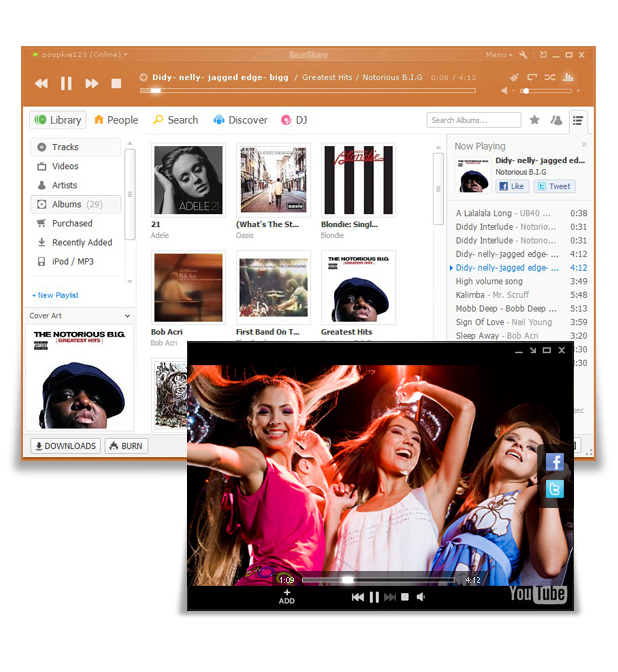Viewport: 618px width, 672px height.
Task: Select 'A Lalalala Long - UB40' in playlist
Action: pyautogui.click(x=521, y=213)
